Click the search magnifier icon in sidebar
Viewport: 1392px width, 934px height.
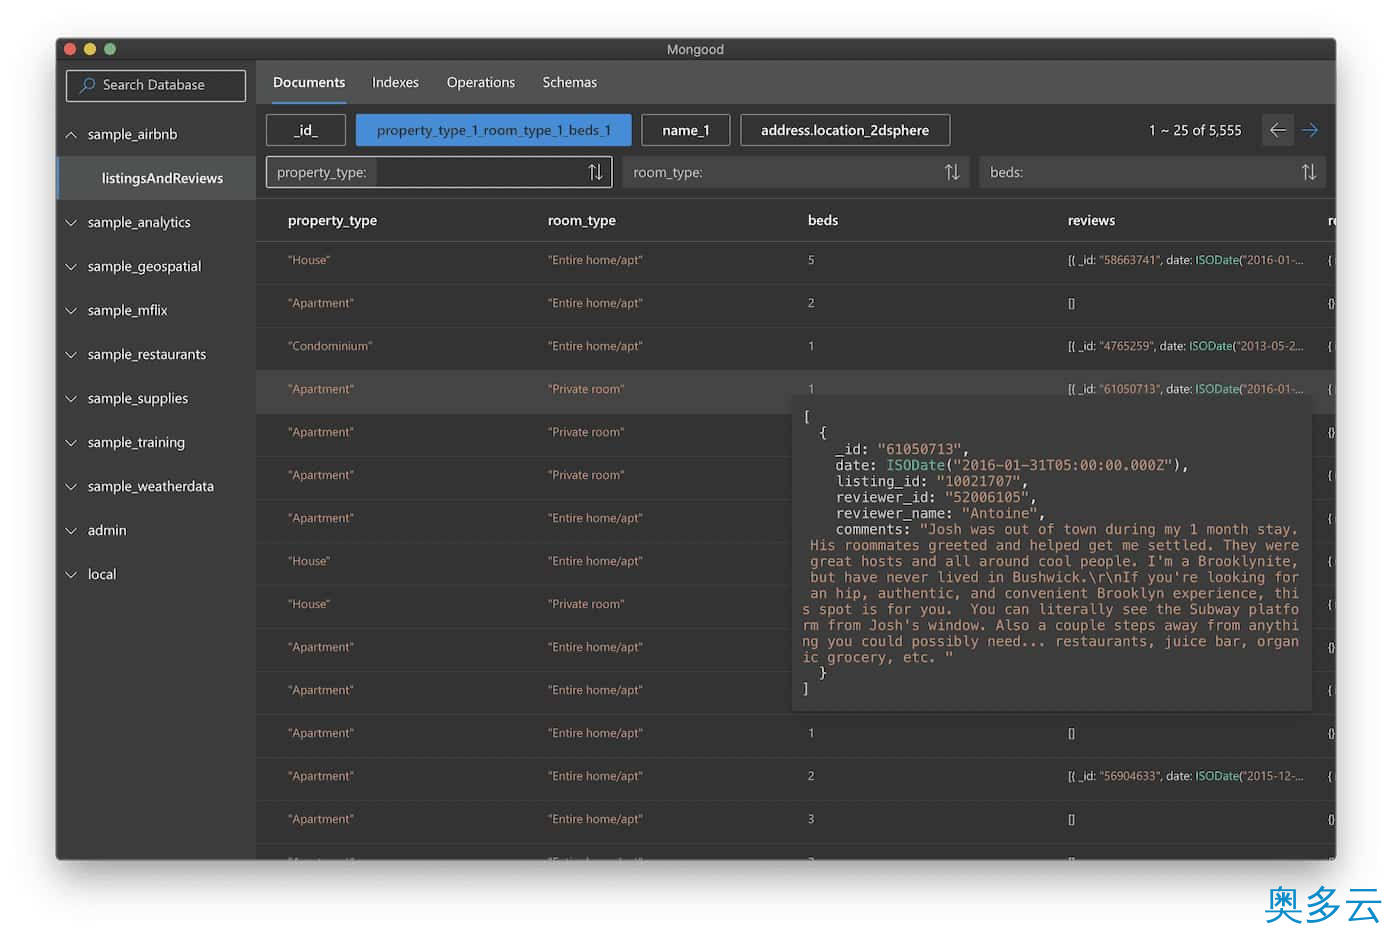tap(88, 85)
